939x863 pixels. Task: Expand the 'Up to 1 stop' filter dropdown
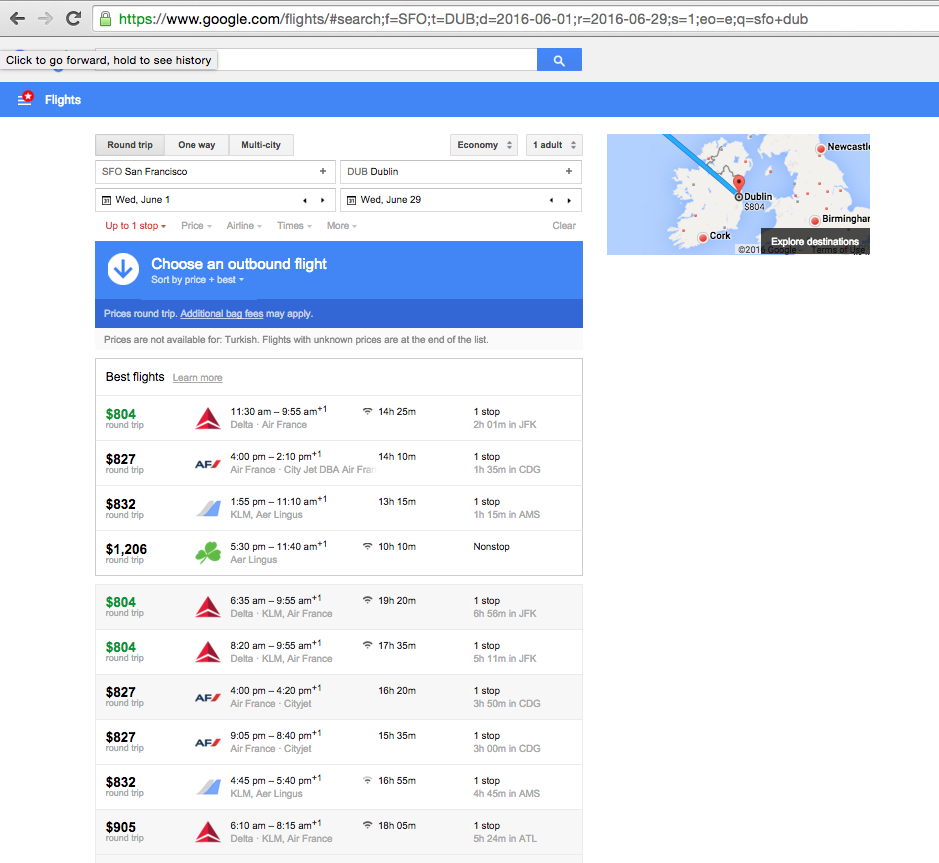pos(135,226)
